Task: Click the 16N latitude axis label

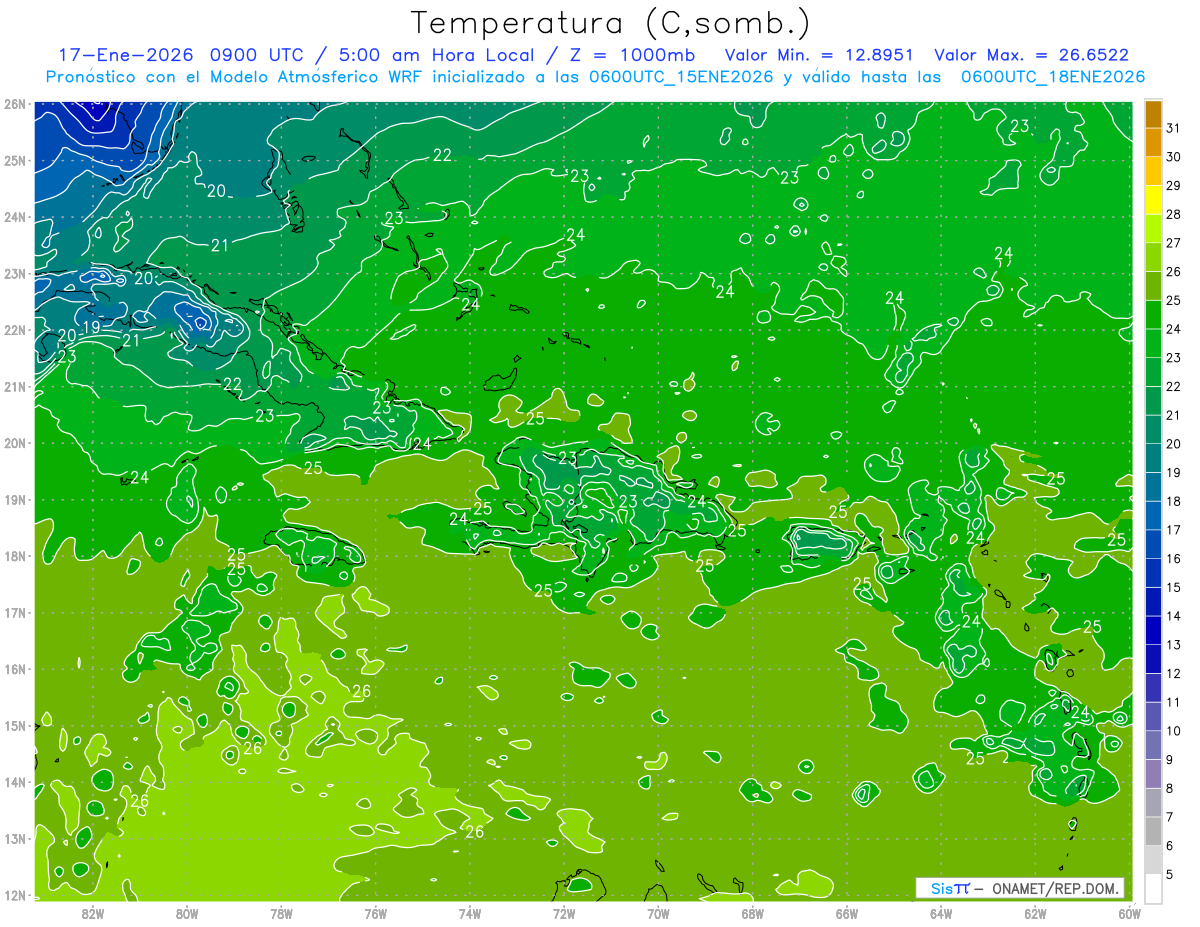Action: tap(14, 669)
